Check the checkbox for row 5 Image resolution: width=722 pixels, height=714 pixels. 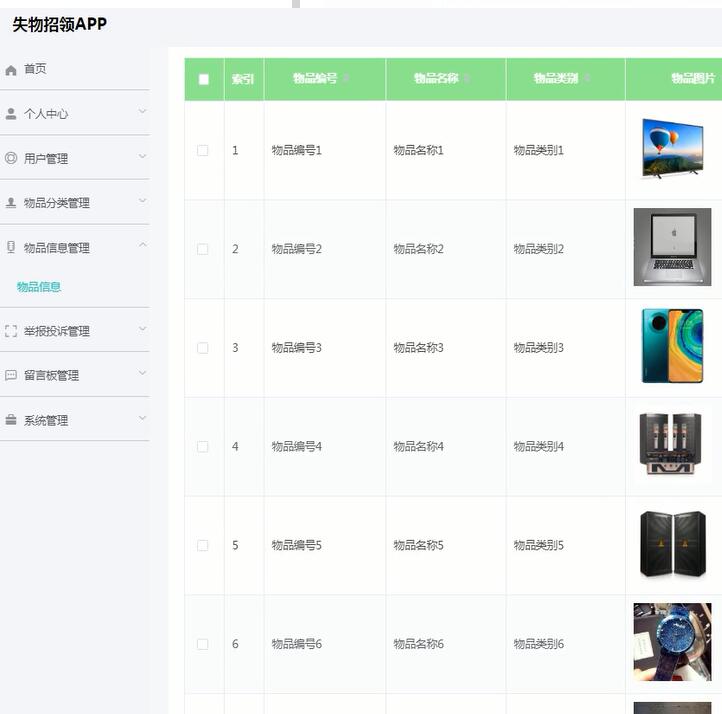(203, 546)
